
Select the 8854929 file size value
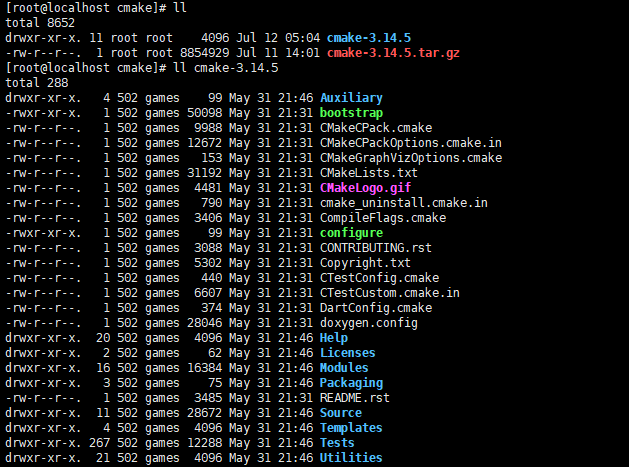(205, 53)
